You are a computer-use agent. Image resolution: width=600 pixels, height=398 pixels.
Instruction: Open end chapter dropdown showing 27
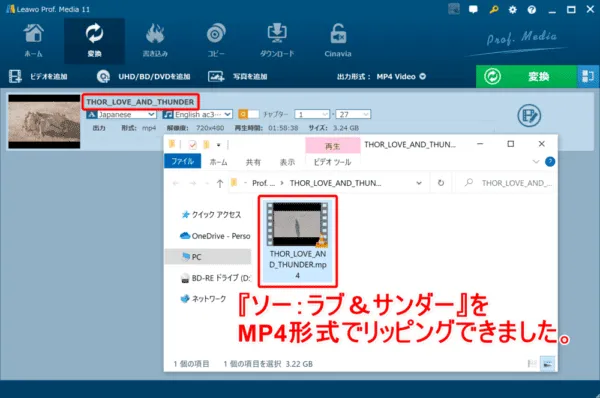[x=353, y=114]
